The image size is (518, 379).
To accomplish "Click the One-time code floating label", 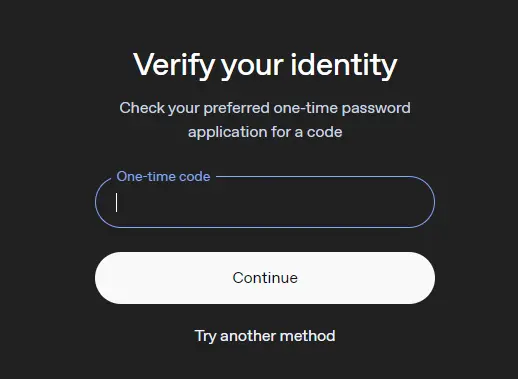I will pos(163,176).
